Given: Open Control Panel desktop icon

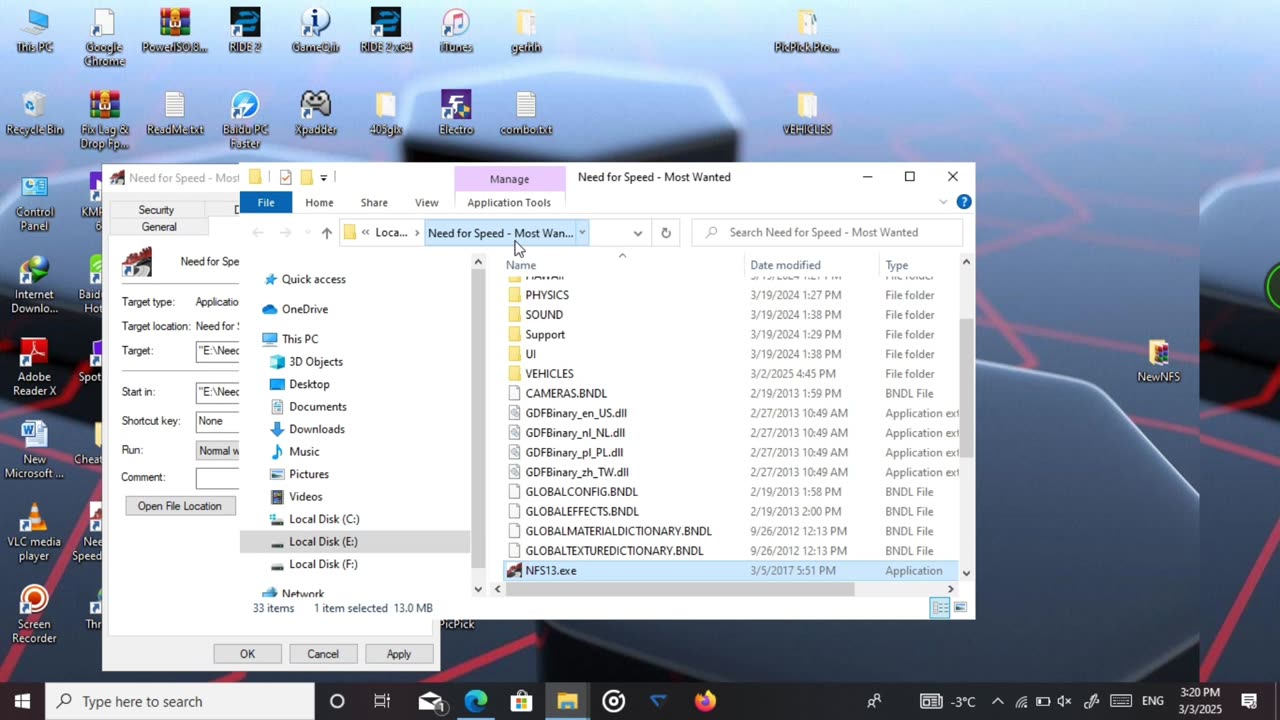Looking at the screenshot, I should 34,203.
